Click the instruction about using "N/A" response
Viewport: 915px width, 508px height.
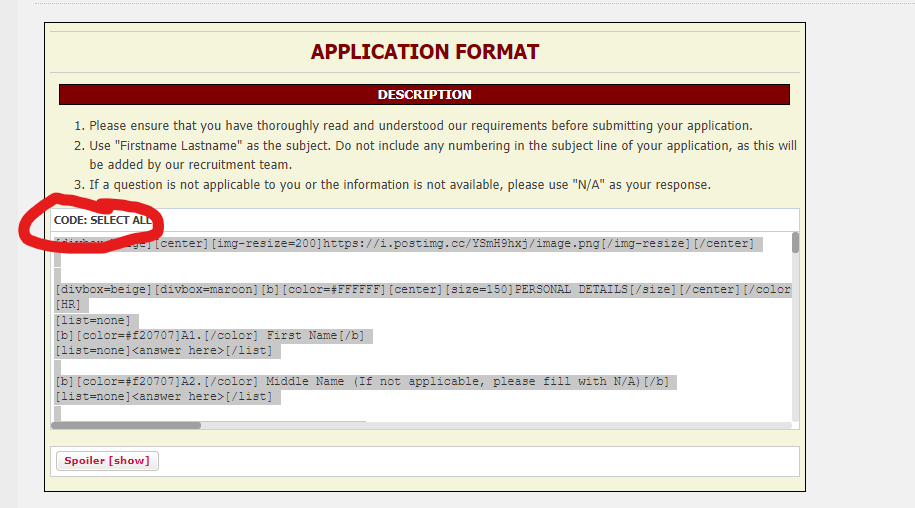click(400, 185)
